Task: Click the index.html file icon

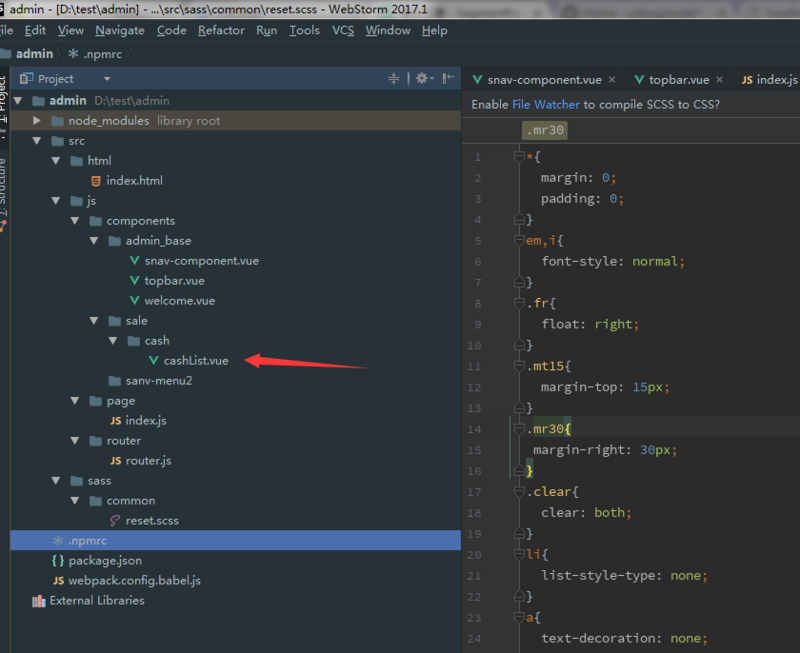Action: click(96, 181)
